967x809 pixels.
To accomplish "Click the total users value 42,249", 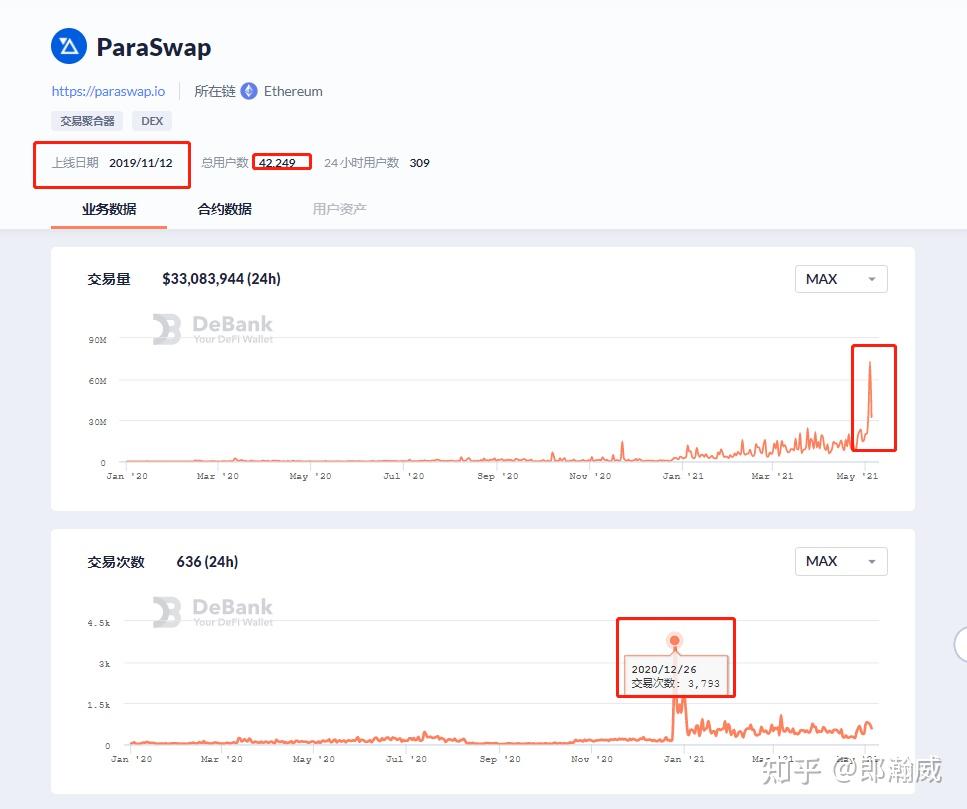I will pyautogui.click(x=278, y=163).
